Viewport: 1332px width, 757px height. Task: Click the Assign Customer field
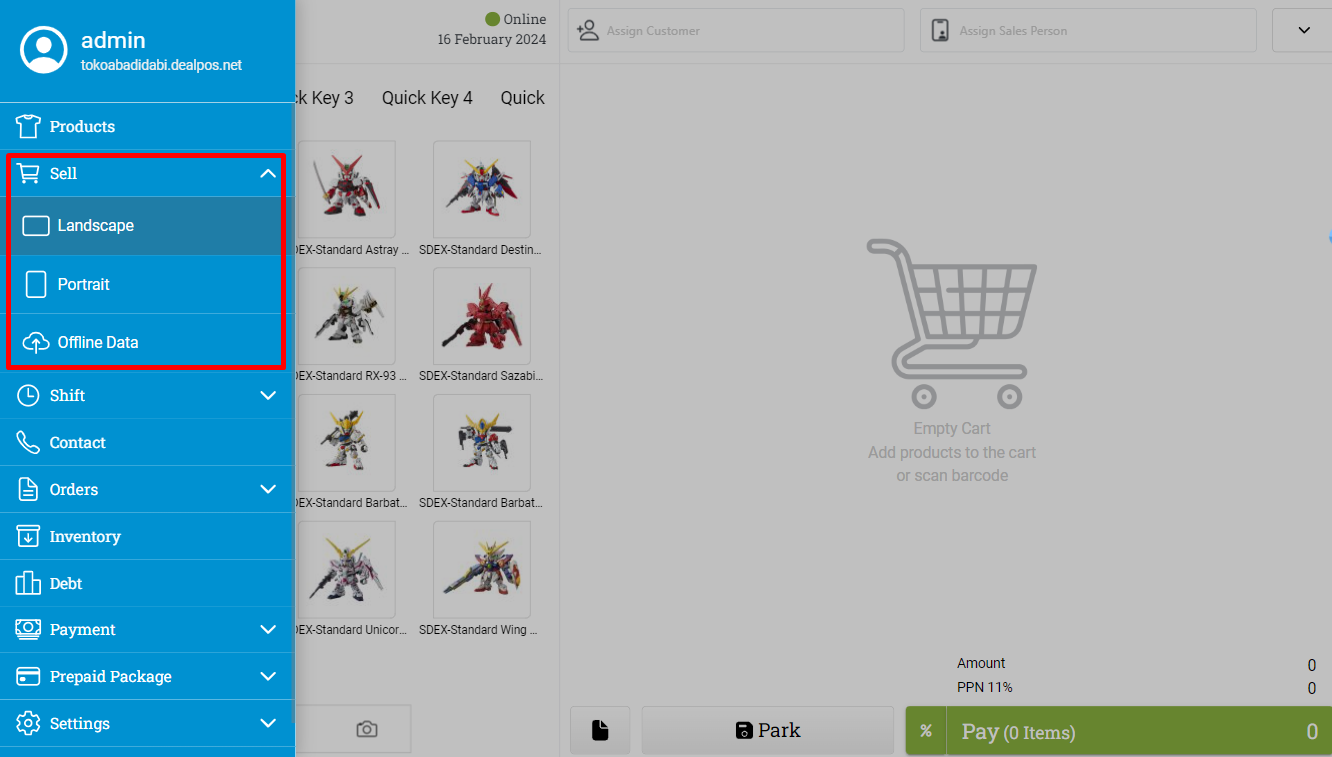point(736,31)
